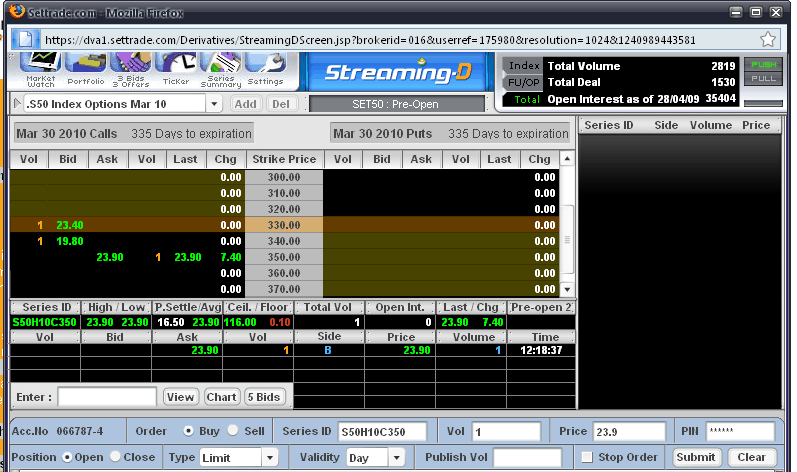Click side value B in trade list

click(328, 350)
